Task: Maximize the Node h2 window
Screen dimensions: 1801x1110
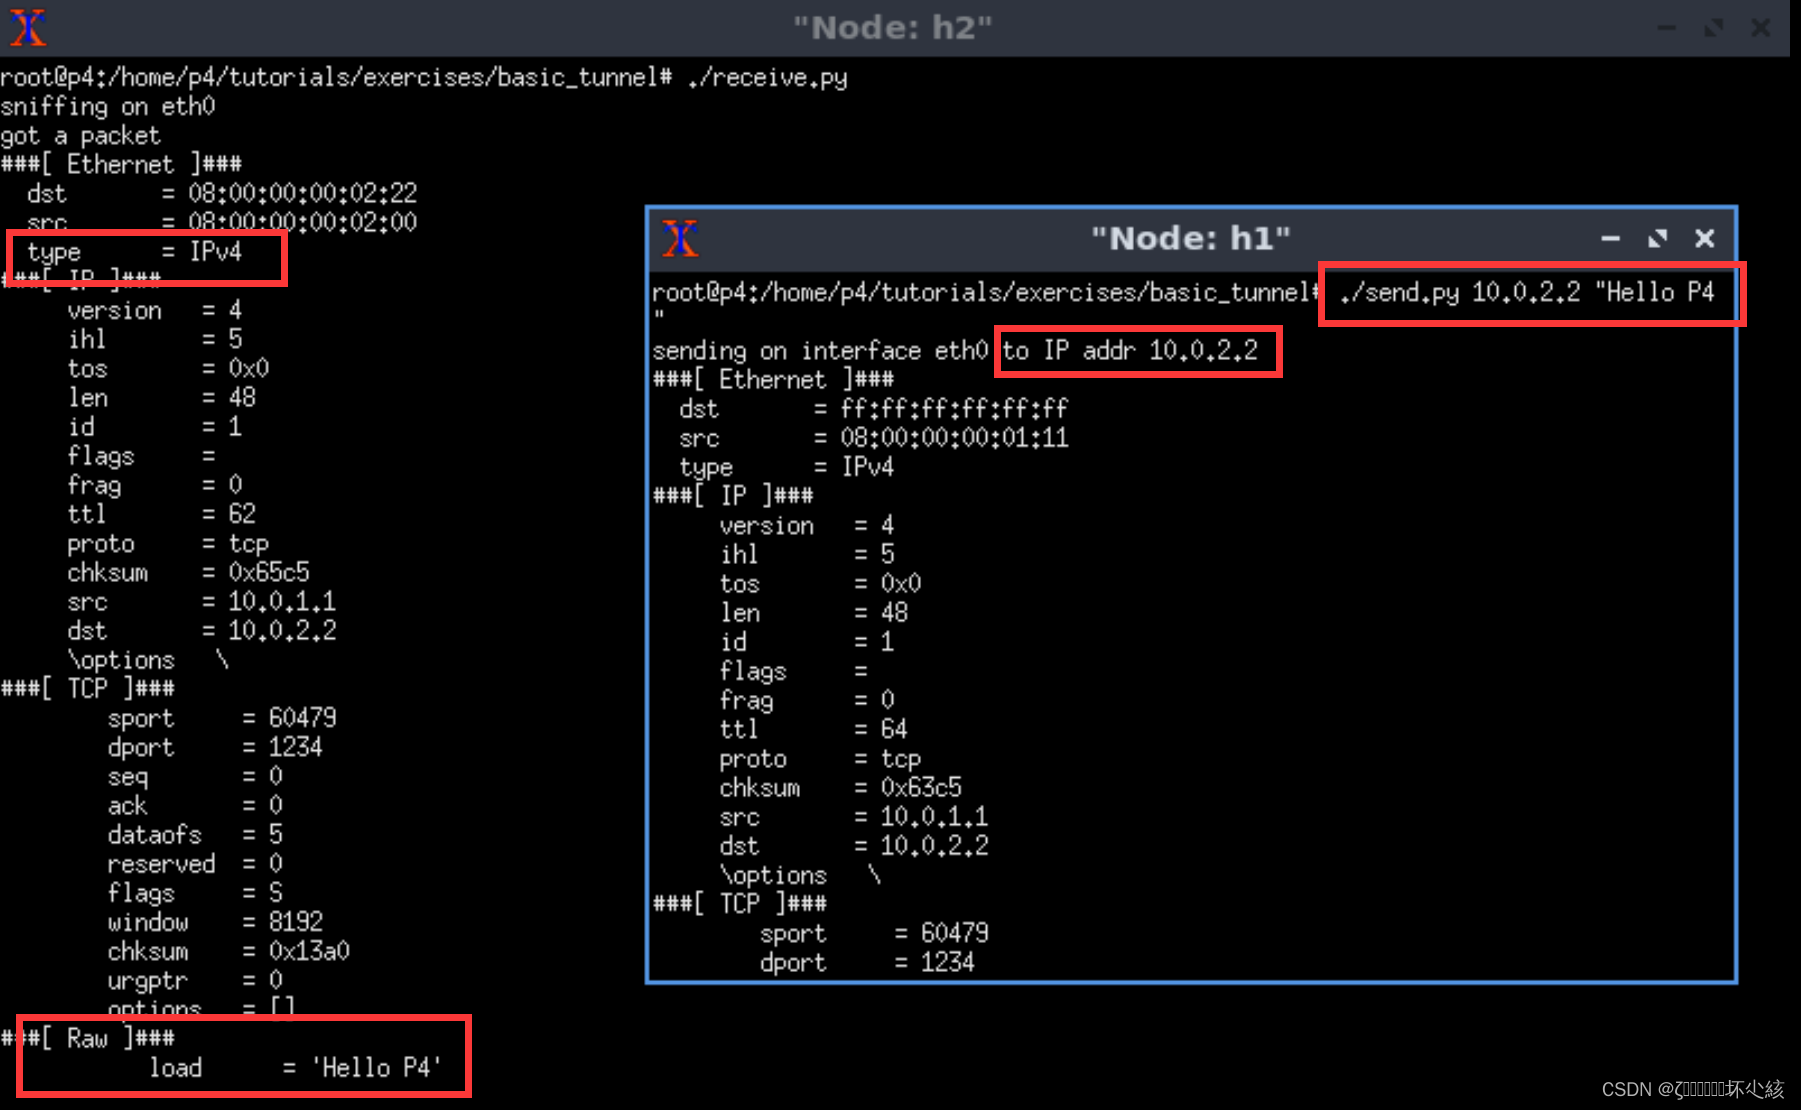Action: coord(1714,28)
